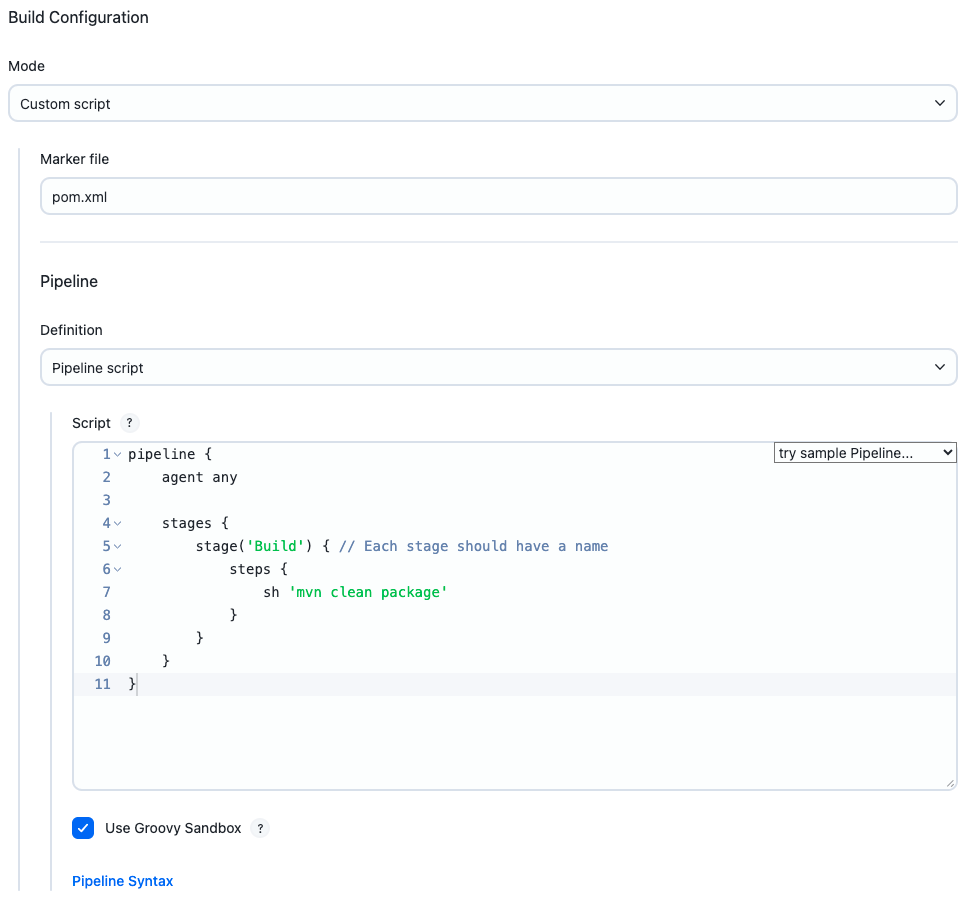Screen dimensions: 968x905
Task: Open the Mode selector showing Custom script
Action: 483,103
